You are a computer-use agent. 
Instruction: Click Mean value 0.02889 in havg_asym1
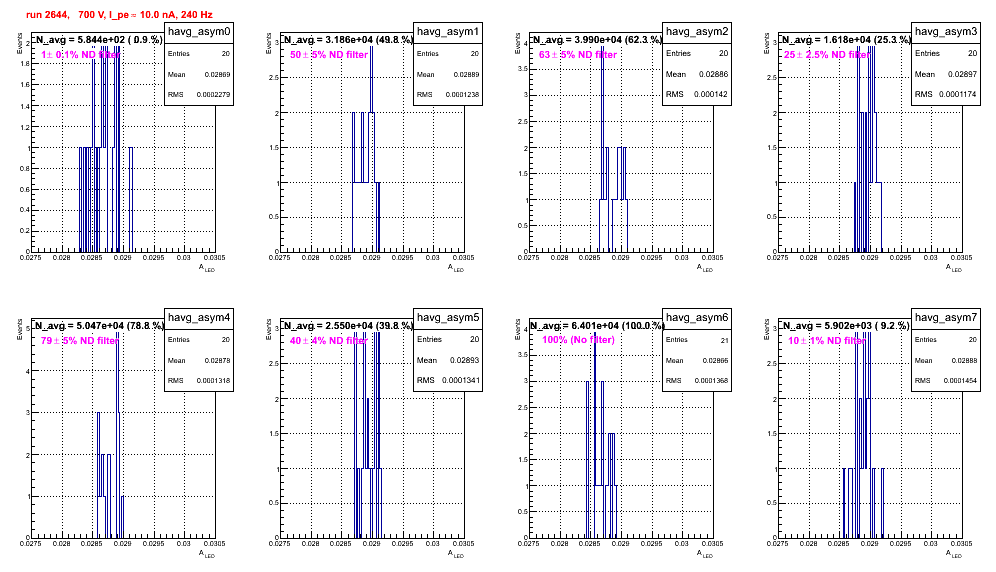click(466, 74)
